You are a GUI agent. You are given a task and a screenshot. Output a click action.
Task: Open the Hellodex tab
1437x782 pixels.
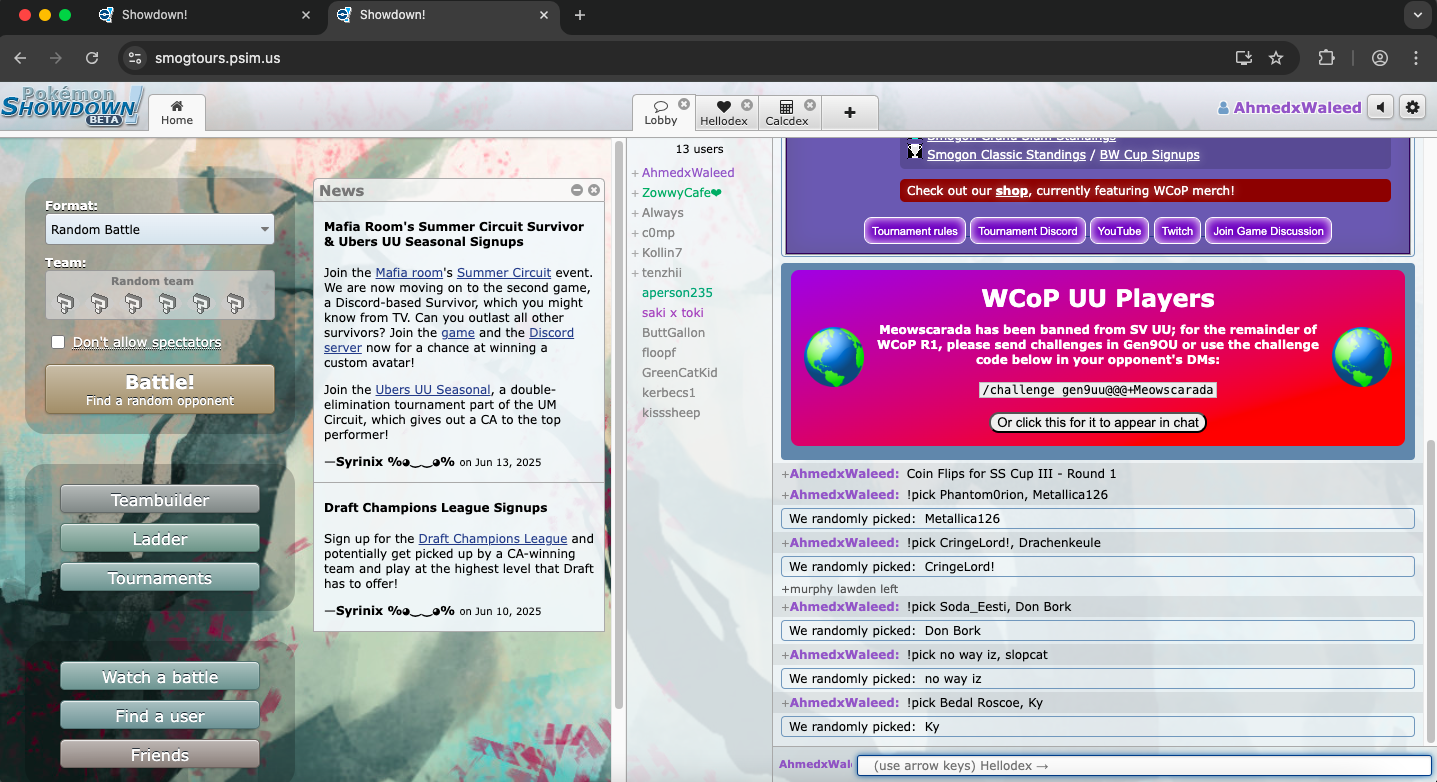[x=724, y=112]
